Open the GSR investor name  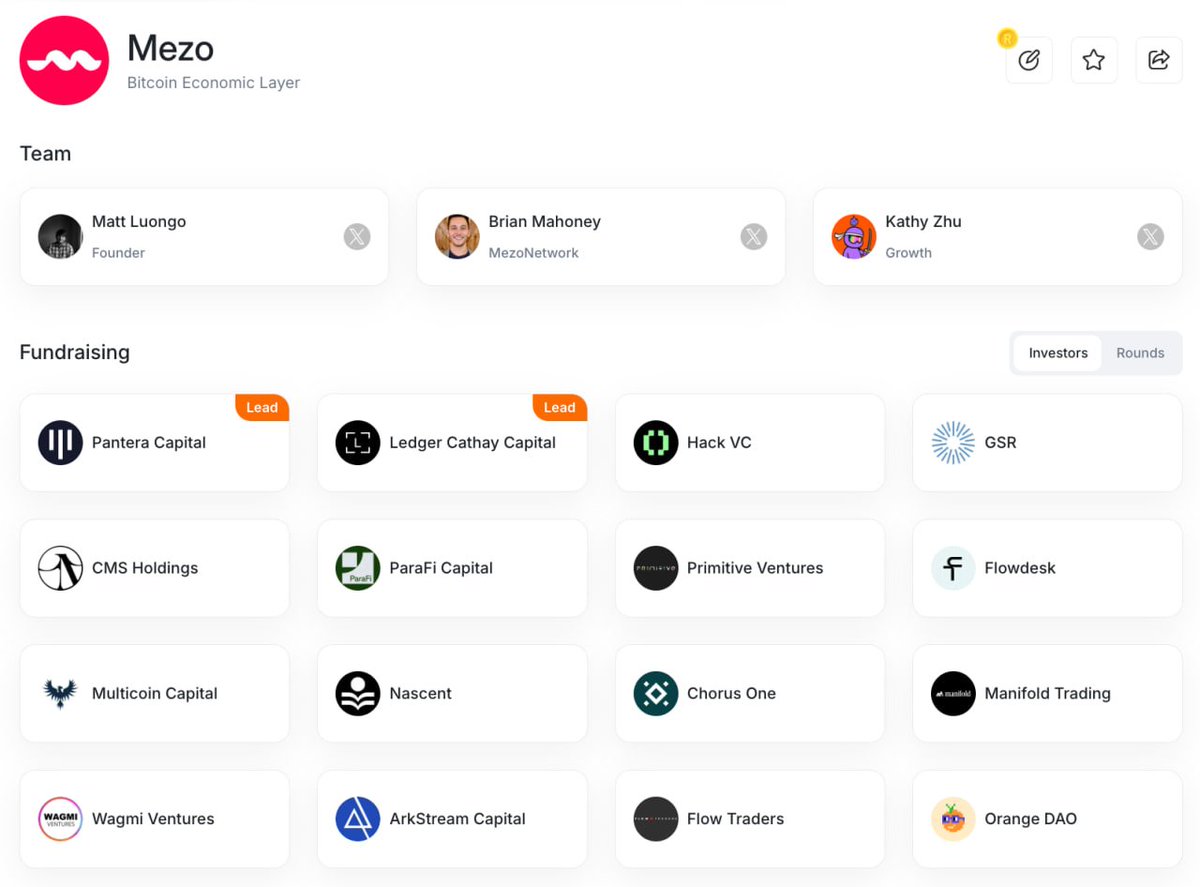(1001, 443)
